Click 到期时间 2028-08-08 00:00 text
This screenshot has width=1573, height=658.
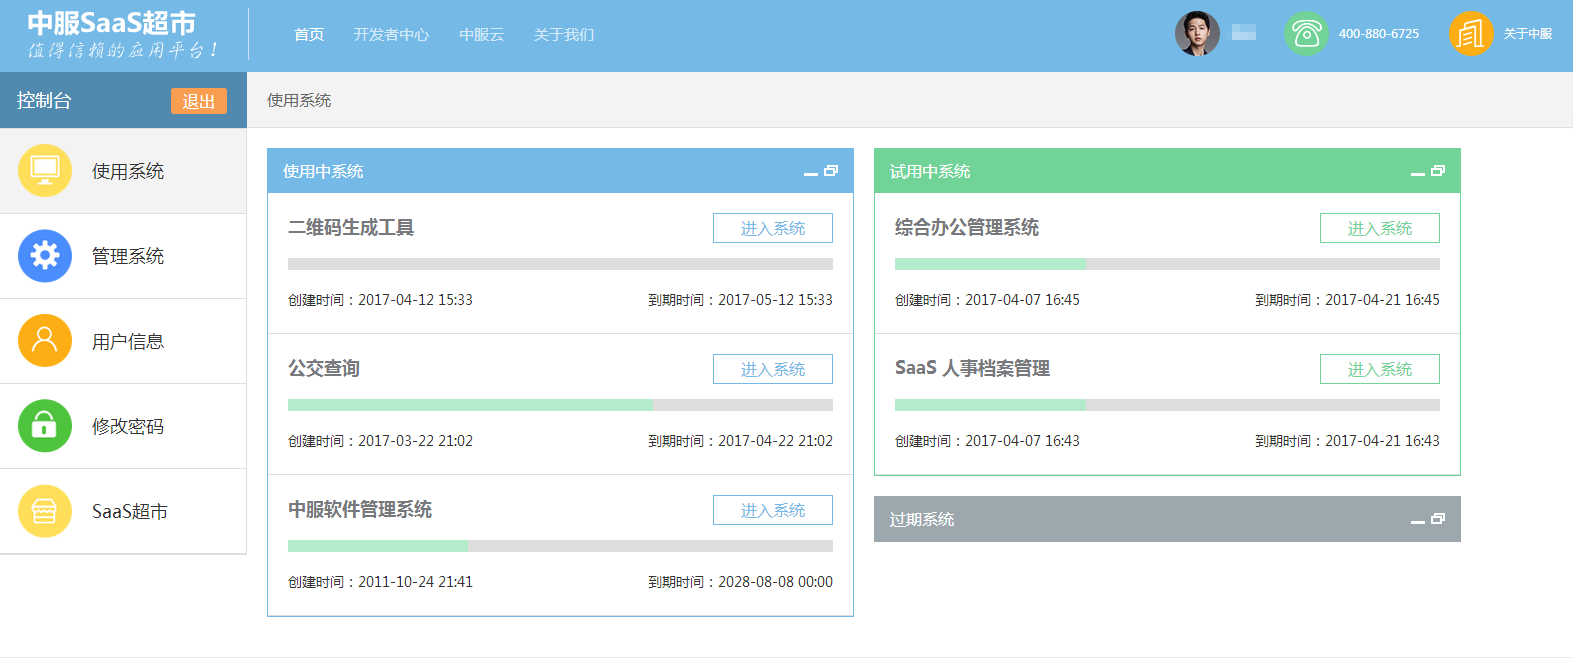[x=740, y=582]
